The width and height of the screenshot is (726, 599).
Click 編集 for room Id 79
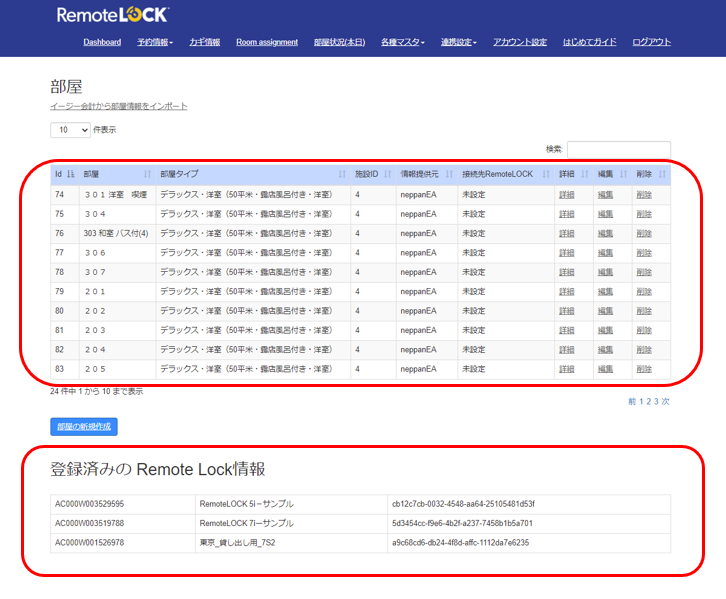(605, 292)
